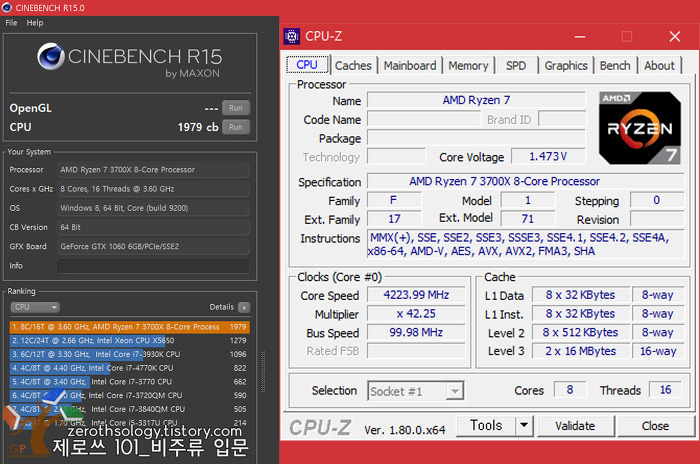Click the Level 2 cache value 8 x 512 KBytes
700x464 pixels.
pyautogui.click(x=580, y=333)
